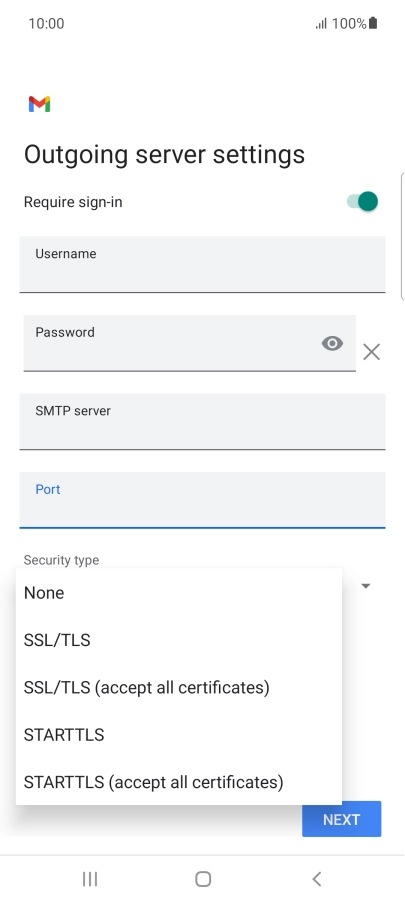
Task: Turn off the Require sign-in switch
Action: [x=362, y=202]
